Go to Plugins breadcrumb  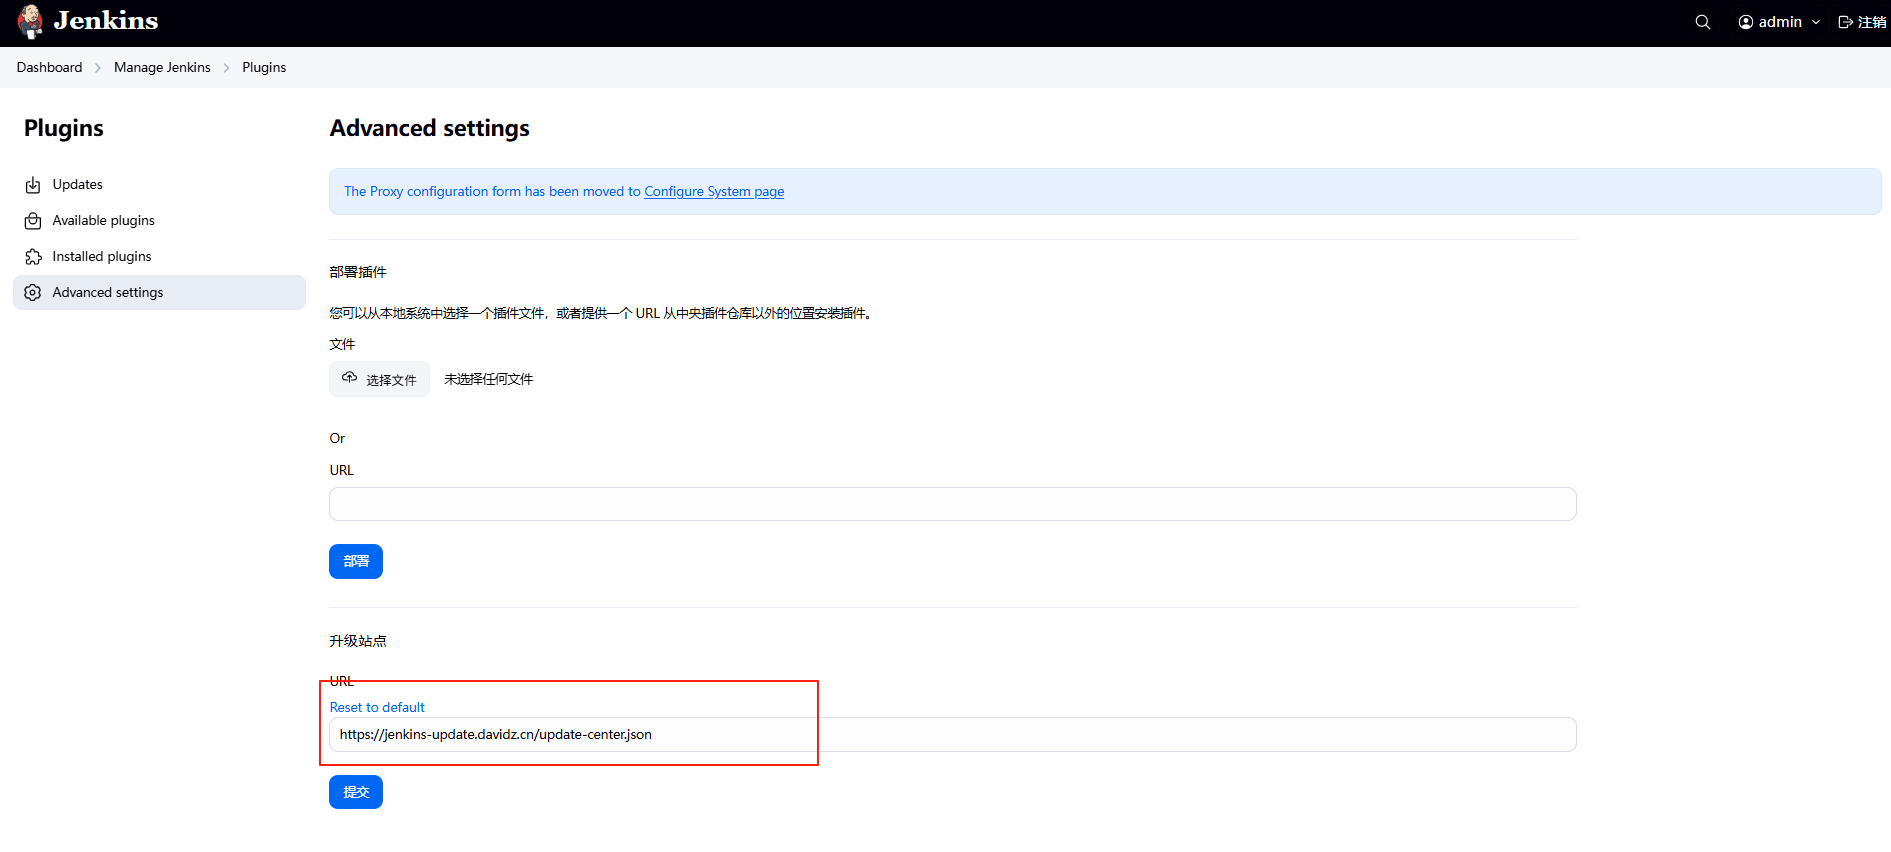264,68
